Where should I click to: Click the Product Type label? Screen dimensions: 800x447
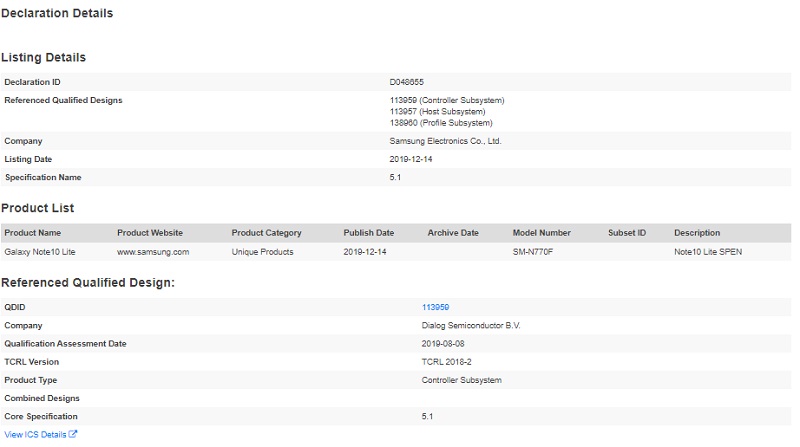[x=31, y=380]
